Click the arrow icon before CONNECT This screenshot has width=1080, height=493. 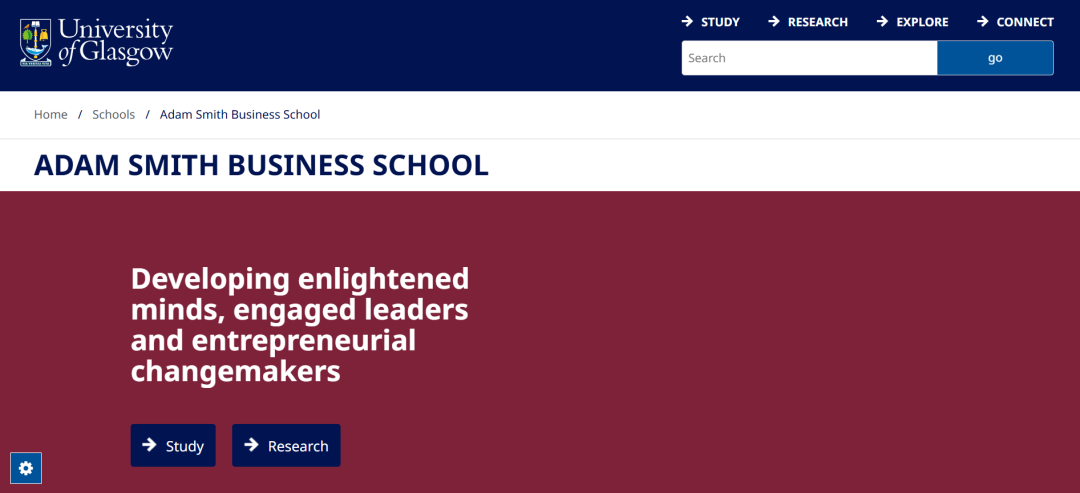tap(982, 21)
